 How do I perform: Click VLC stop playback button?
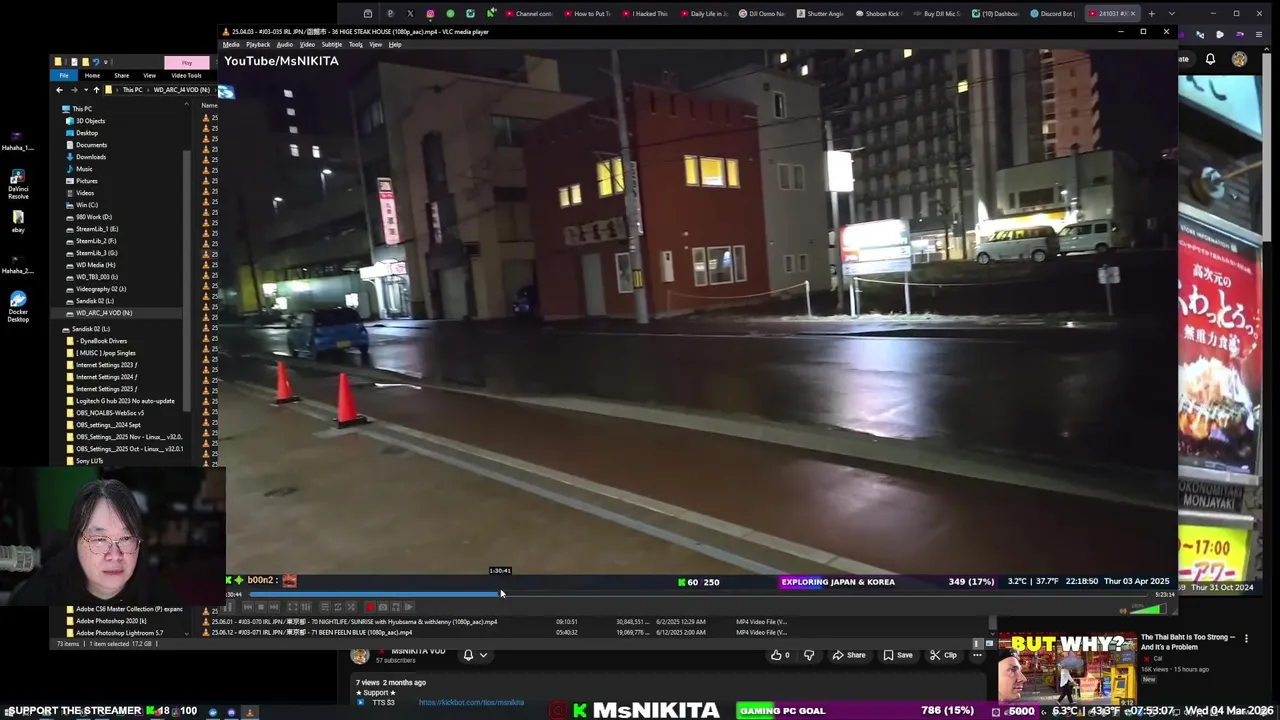[261, 607]
